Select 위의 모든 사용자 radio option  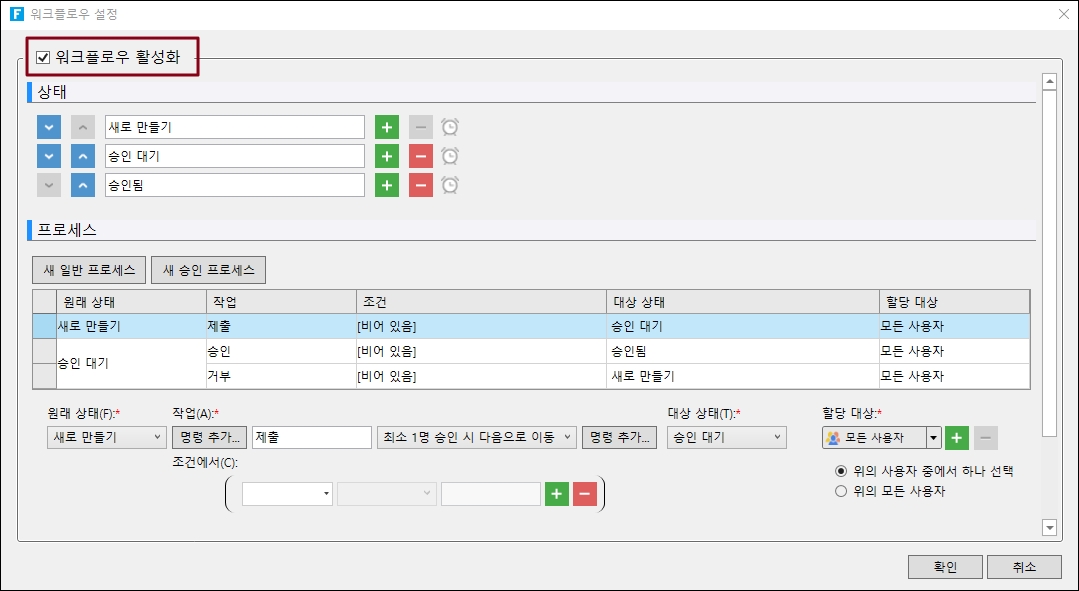(x=841, y=491)
